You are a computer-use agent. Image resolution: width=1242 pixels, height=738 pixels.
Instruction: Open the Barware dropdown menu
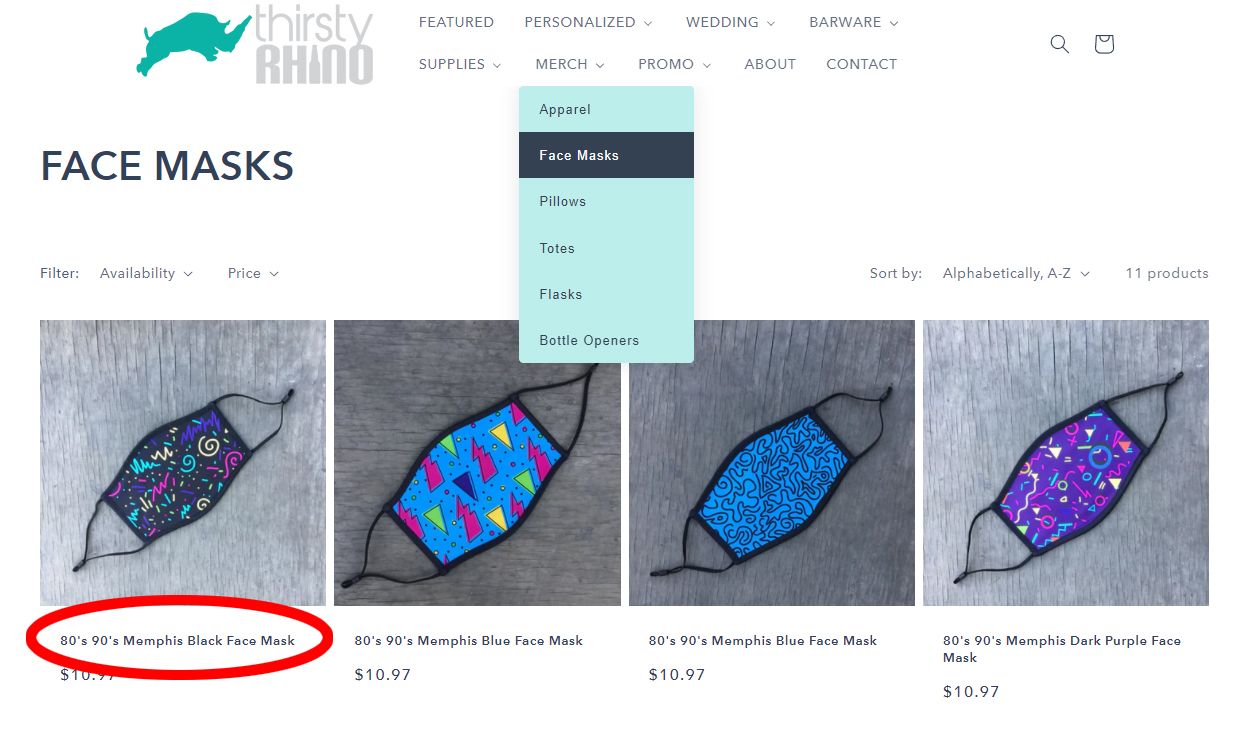853,22
